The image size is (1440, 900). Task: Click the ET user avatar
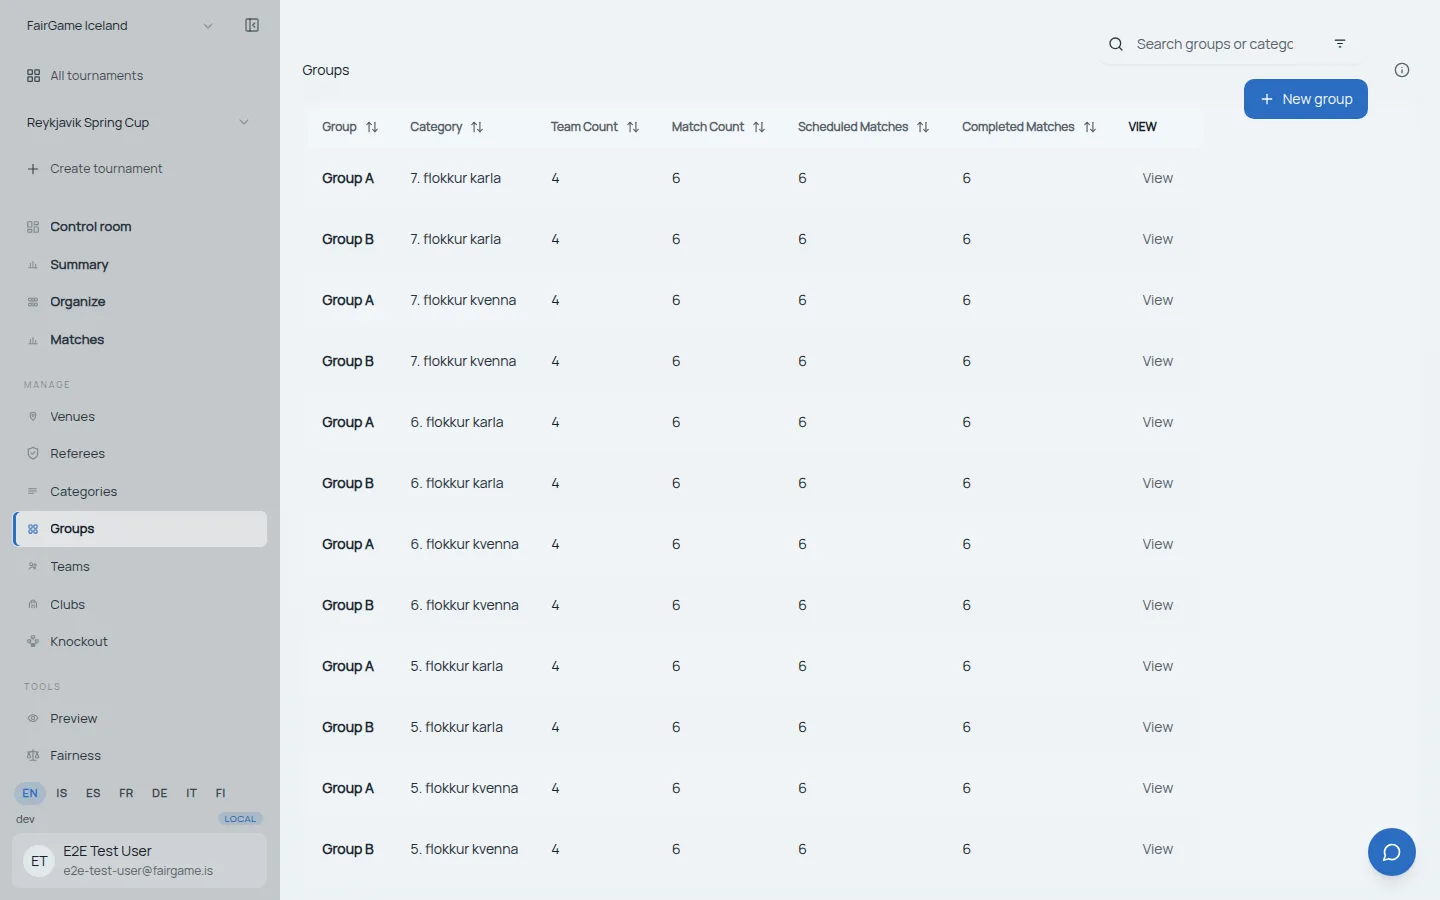39,861
